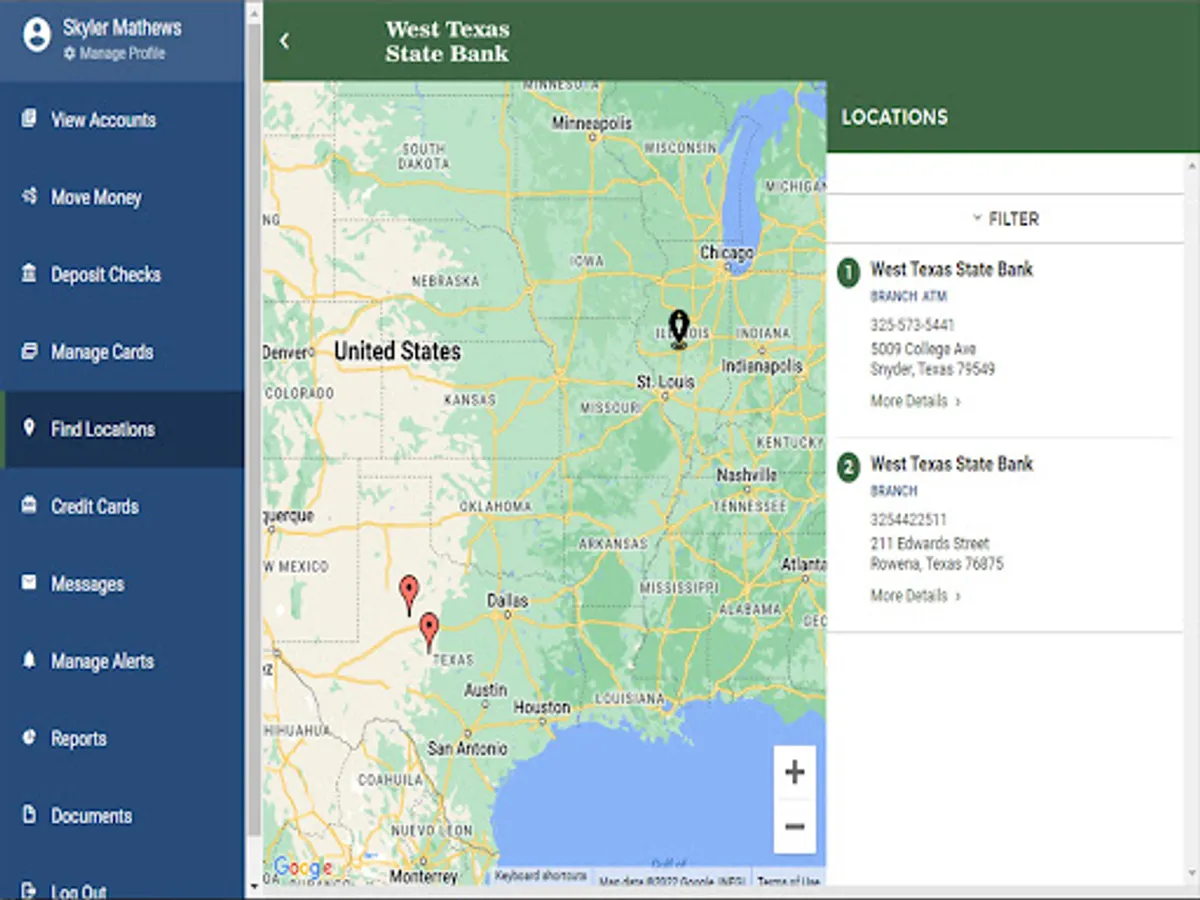Click the Manage Cards icon
This screenshot has height=900, width=1200.
(x=28, y=352)
